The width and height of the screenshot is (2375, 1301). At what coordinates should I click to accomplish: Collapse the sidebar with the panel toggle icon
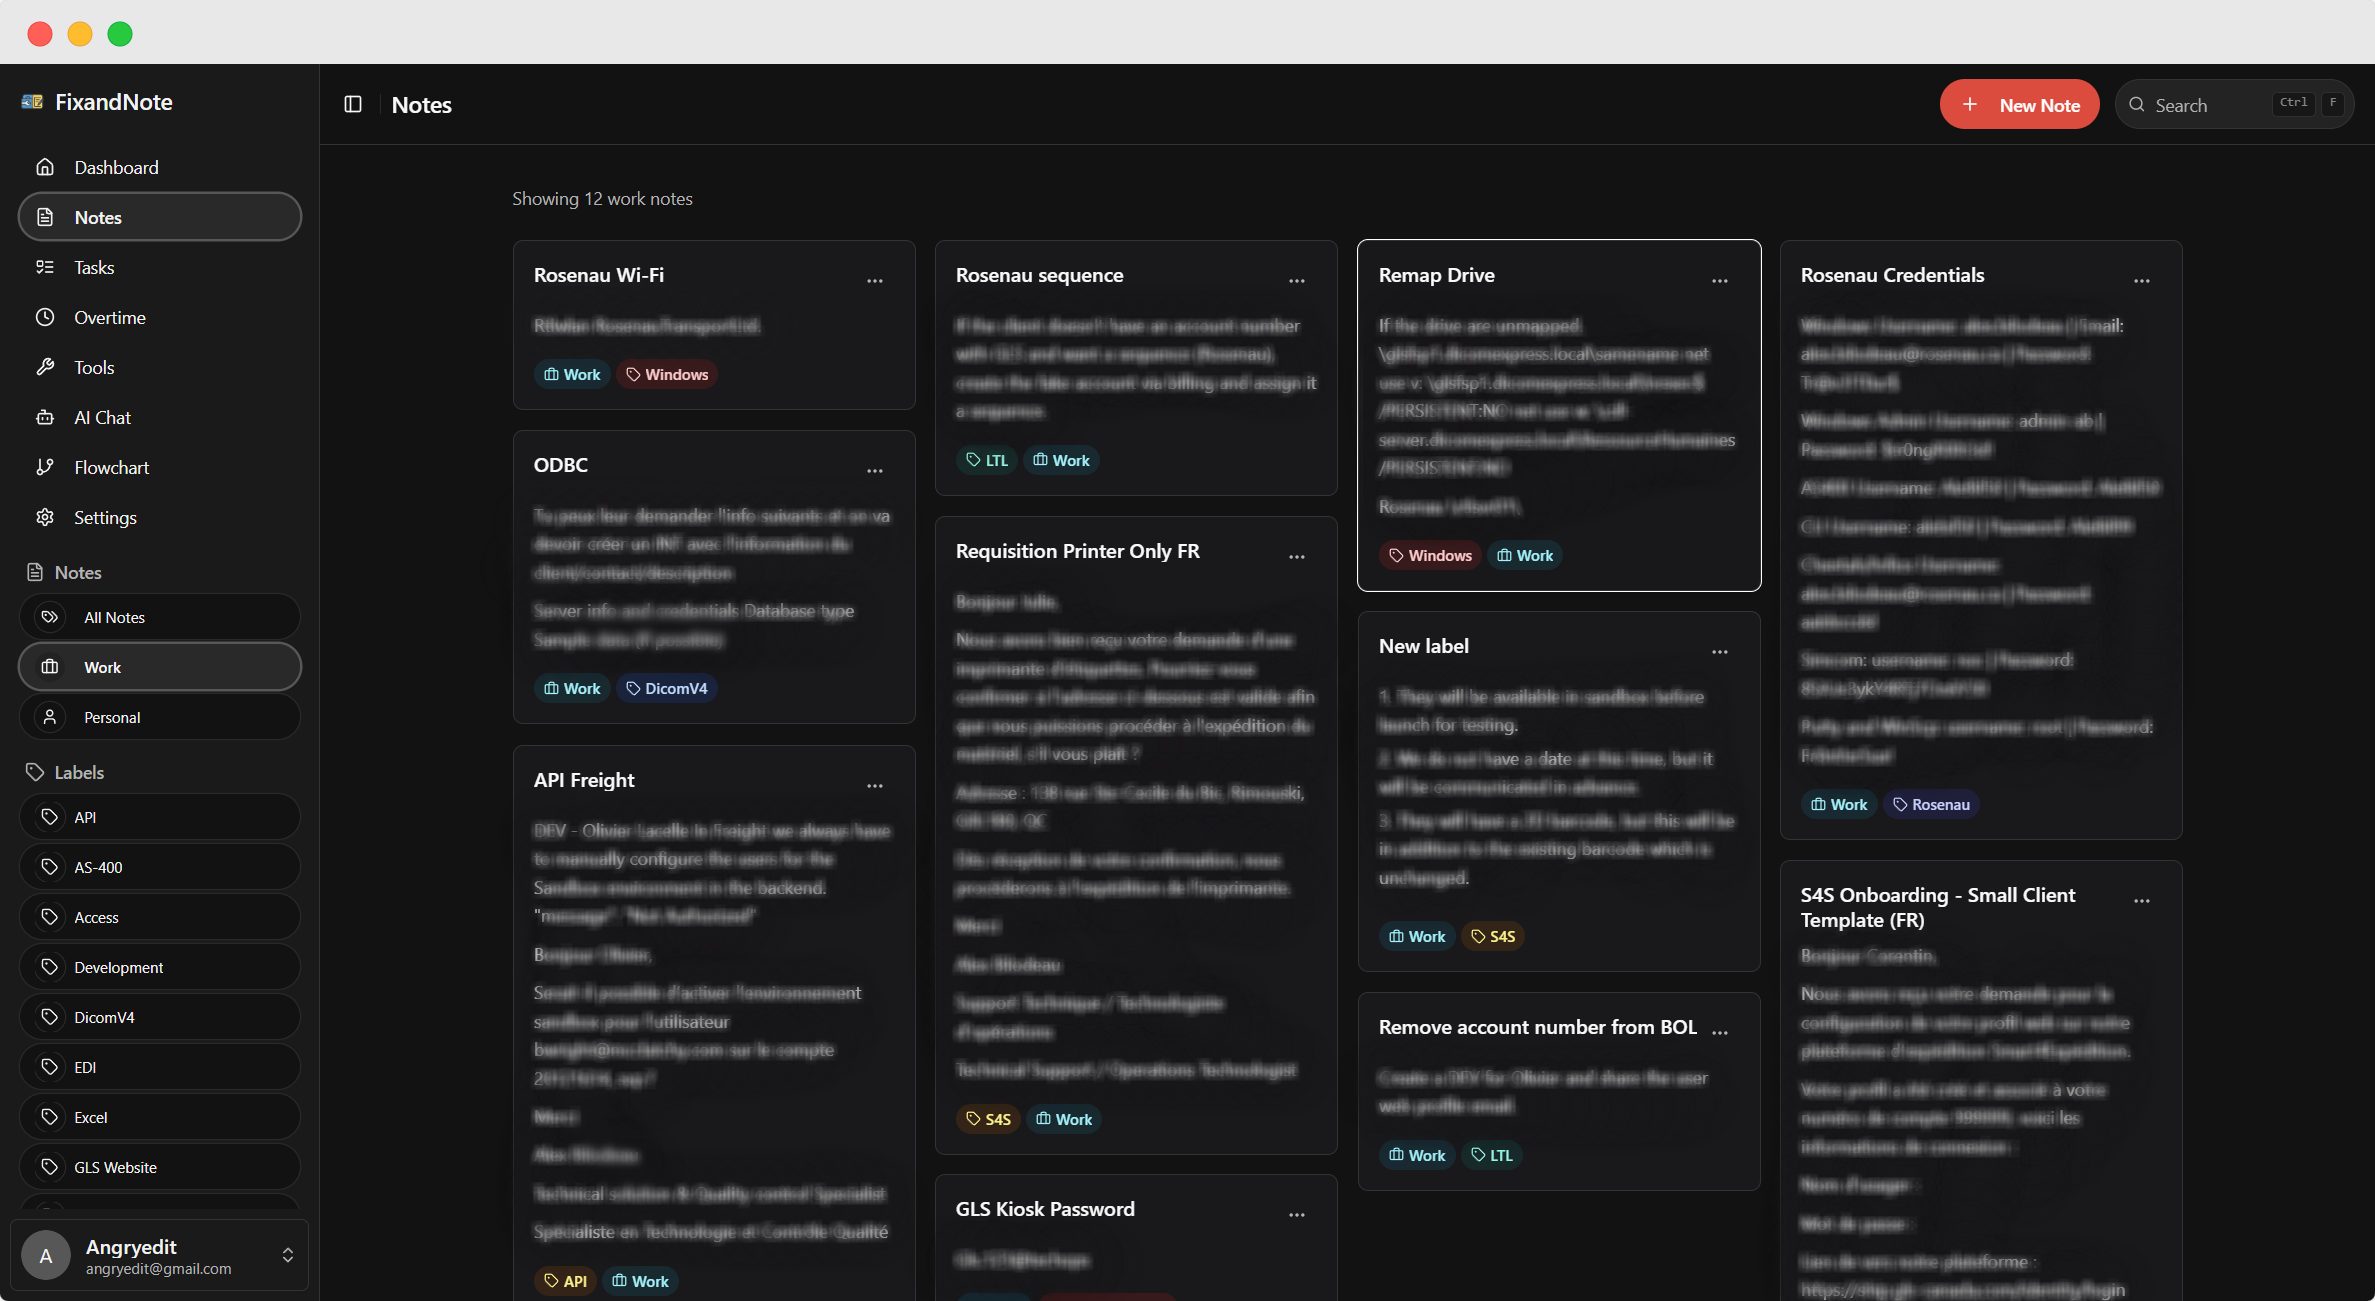[353, 104]
